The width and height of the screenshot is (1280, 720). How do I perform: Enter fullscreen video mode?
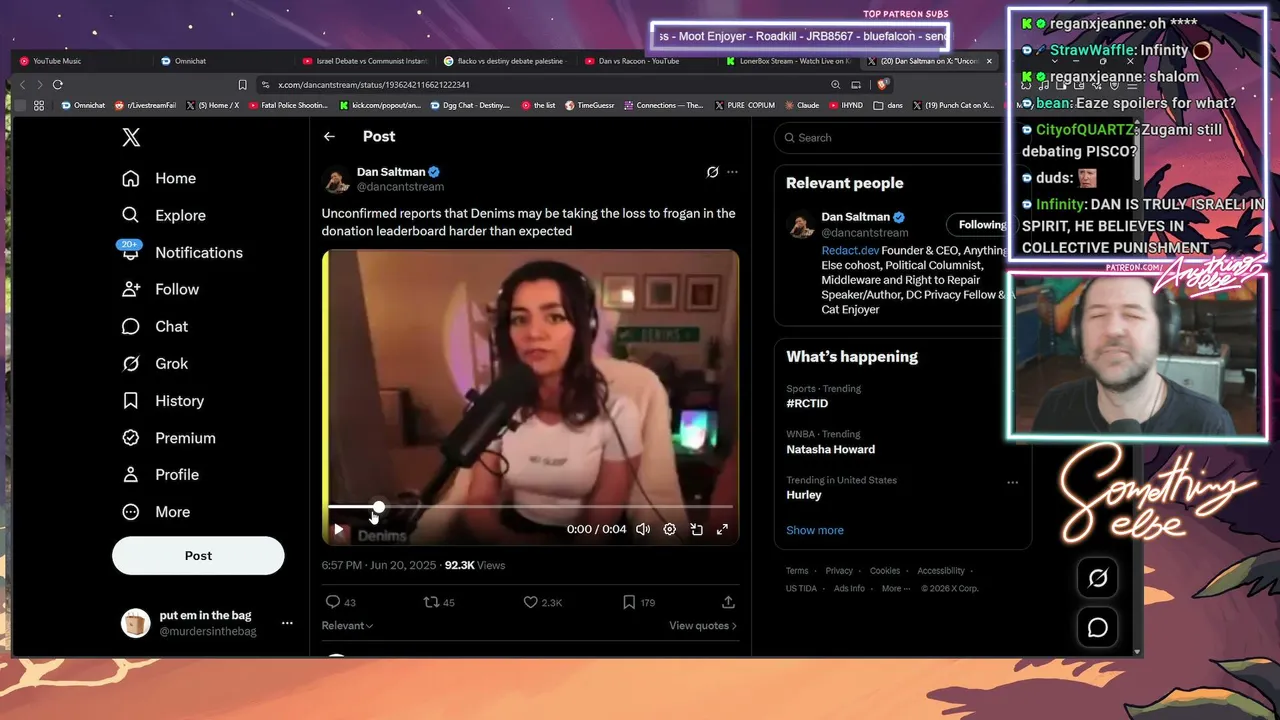click(x=722, y=529)
